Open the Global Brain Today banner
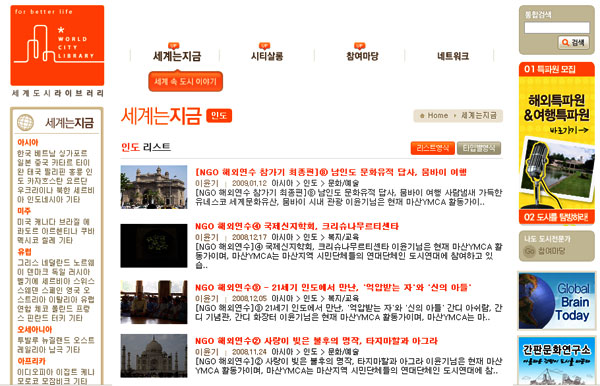The image size is (600, 386). tap(557, 301)
